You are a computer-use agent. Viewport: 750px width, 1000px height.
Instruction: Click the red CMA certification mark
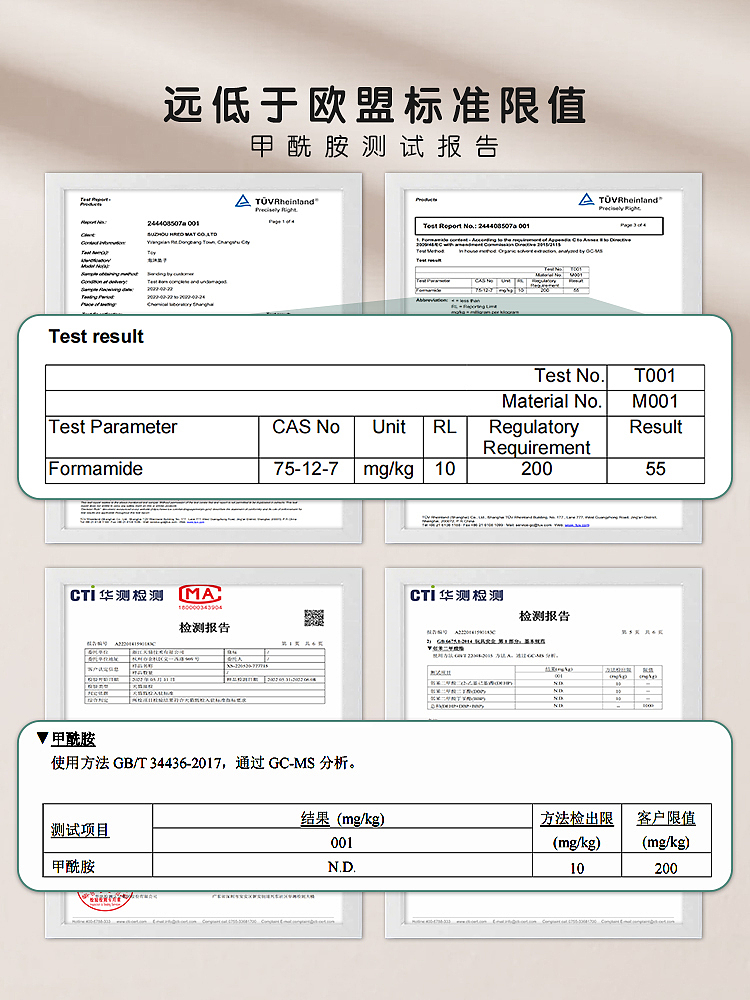point(200,597)
